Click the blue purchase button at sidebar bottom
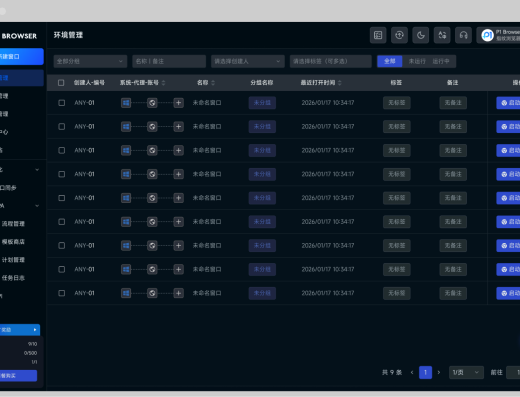The width and height of the screenshot is (520, 397). pyautogui.click(x=18, y=376)
